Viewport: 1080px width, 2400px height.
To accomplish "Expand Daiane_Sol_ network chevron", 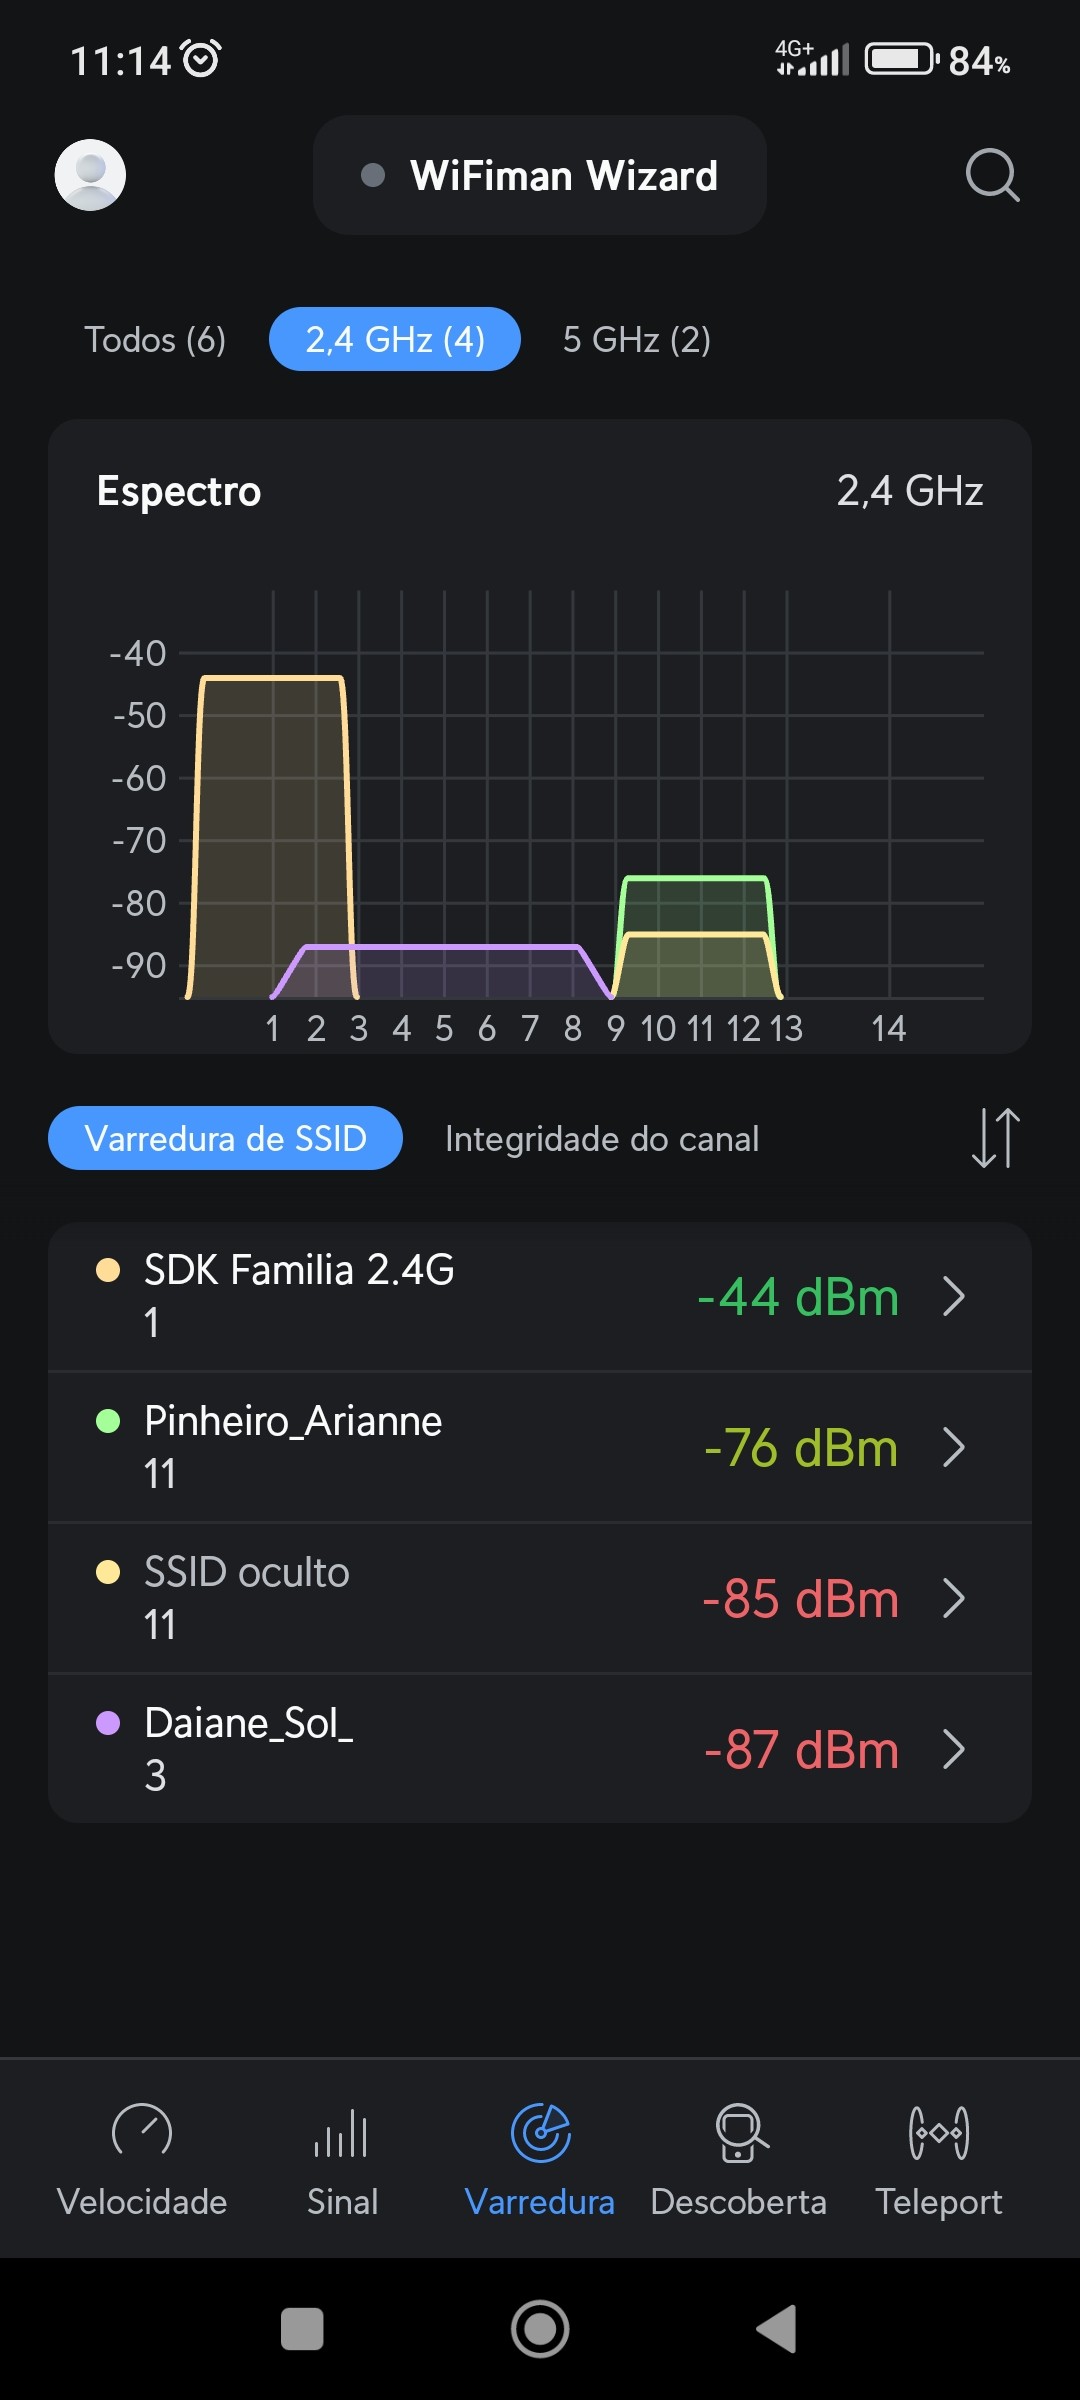I will coord(954,1750).
